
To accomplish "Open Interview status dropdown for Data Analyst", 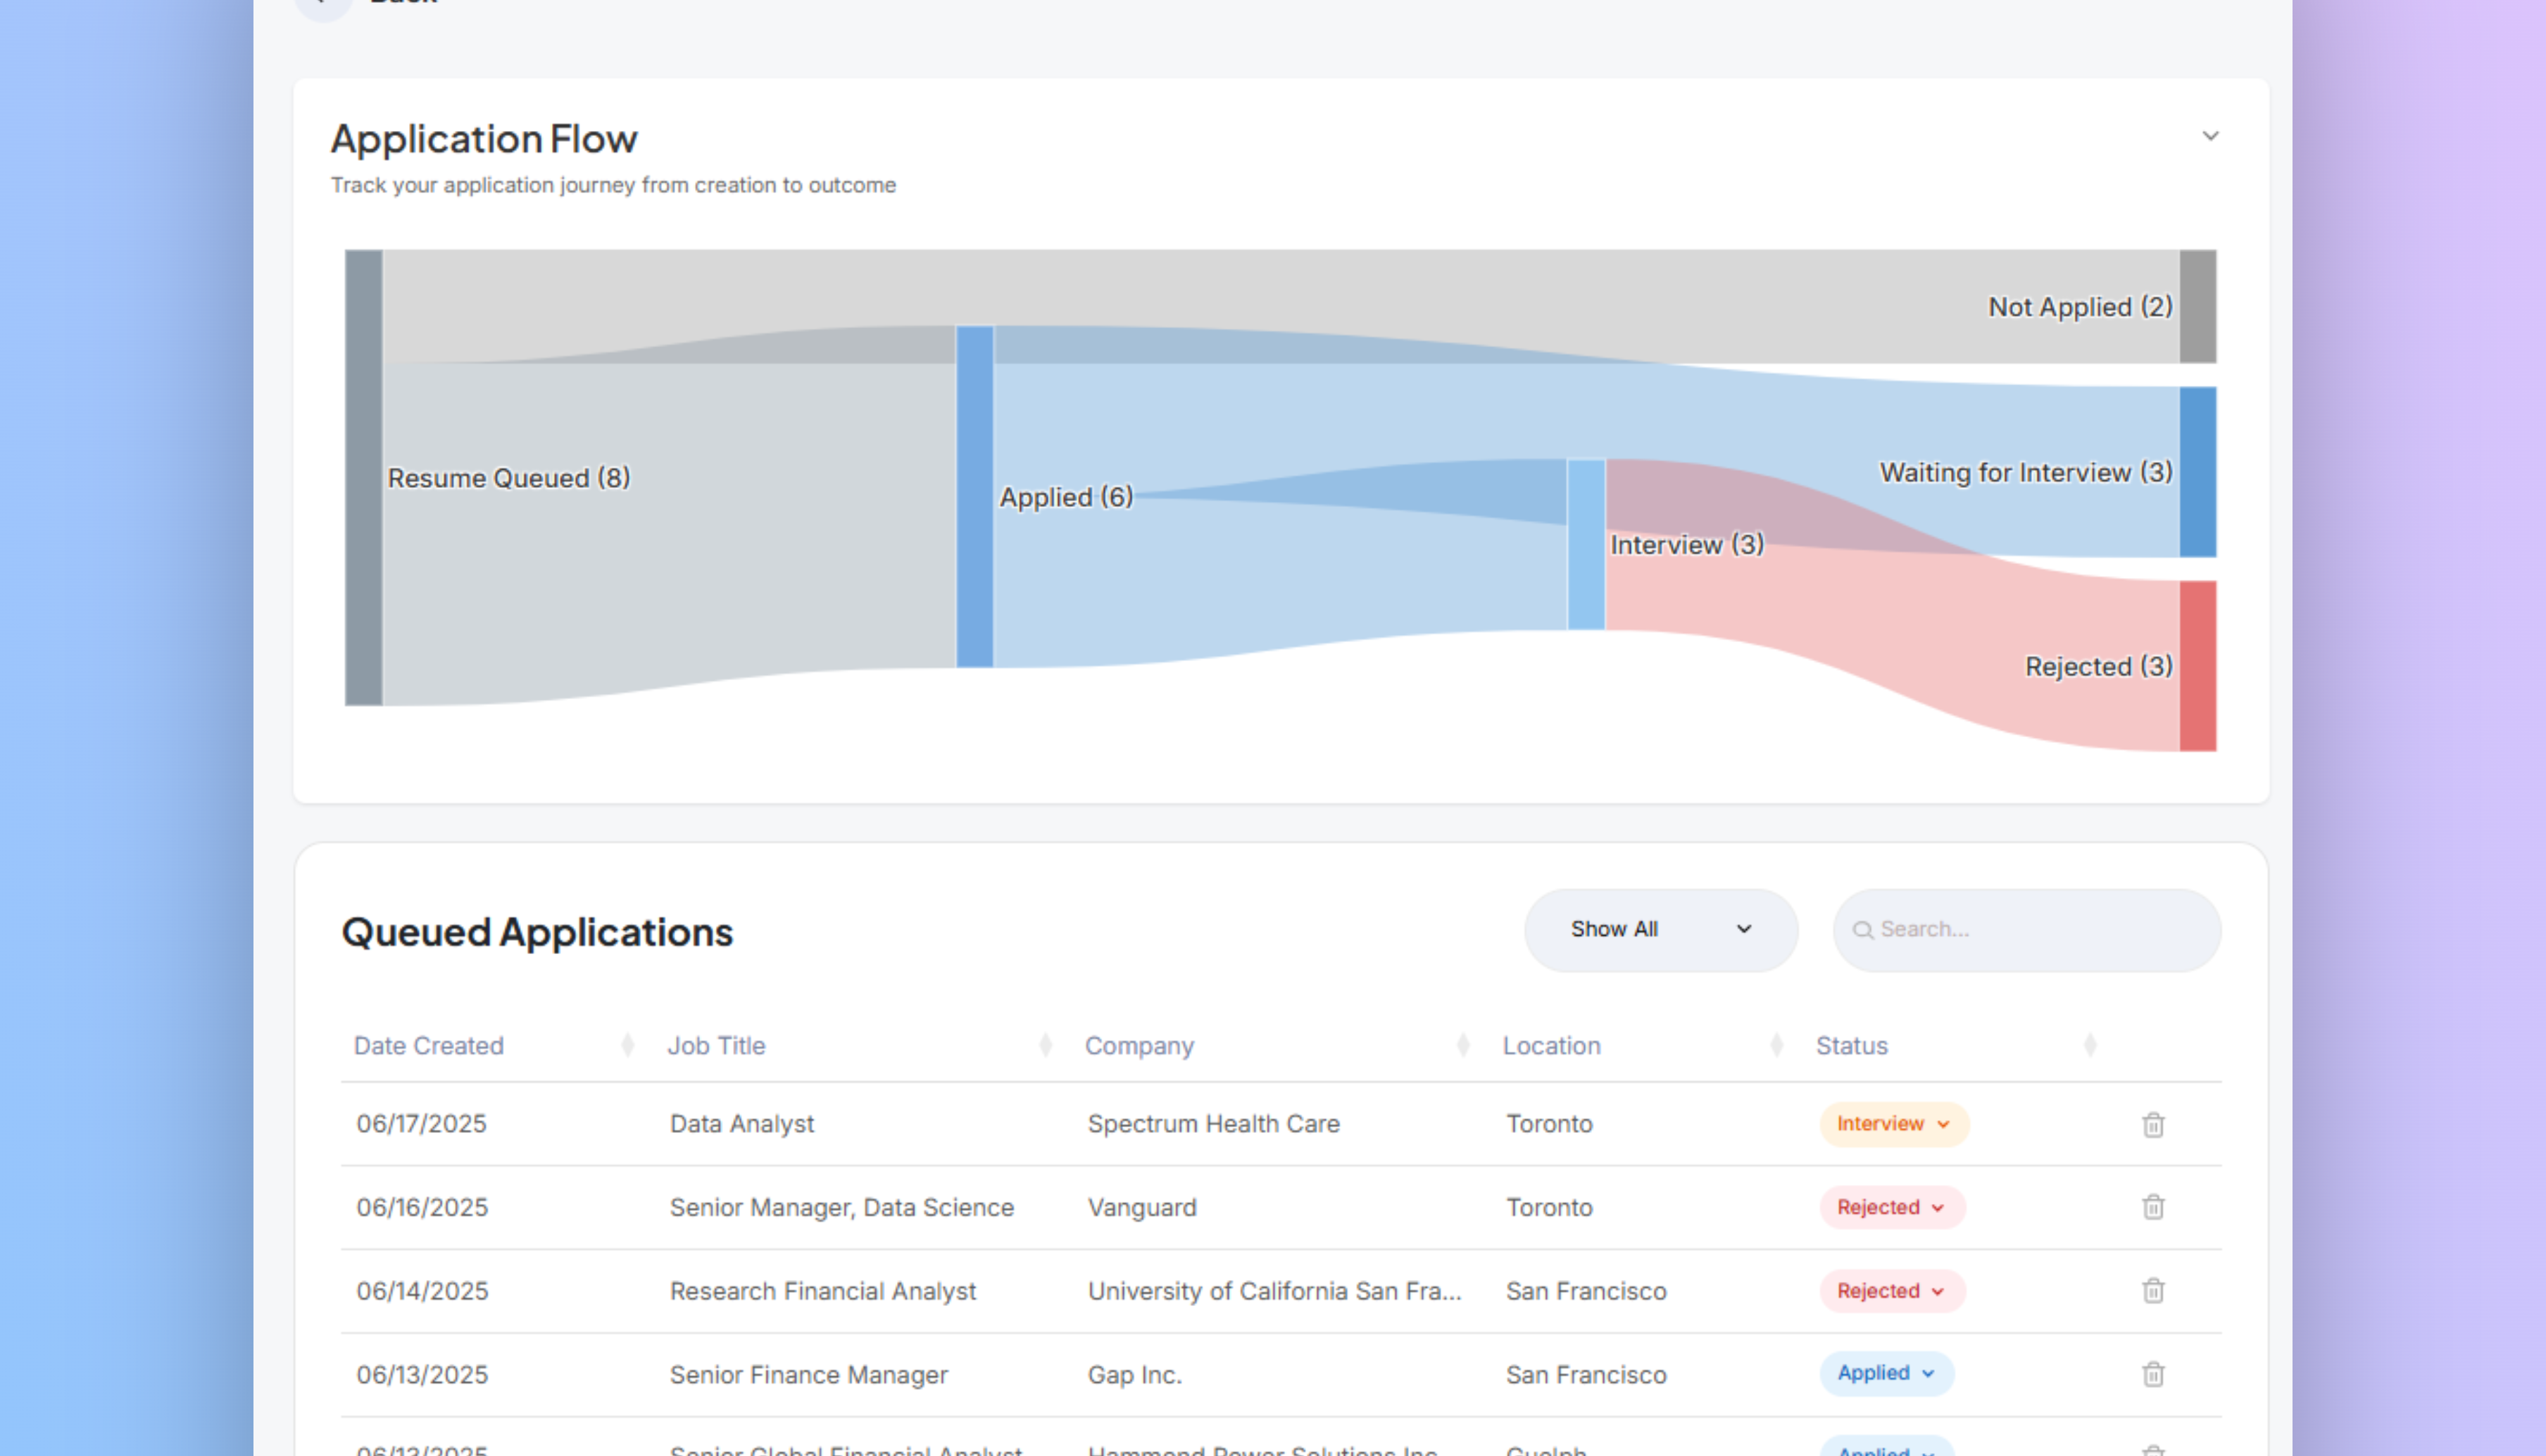I will 1894,1124.
